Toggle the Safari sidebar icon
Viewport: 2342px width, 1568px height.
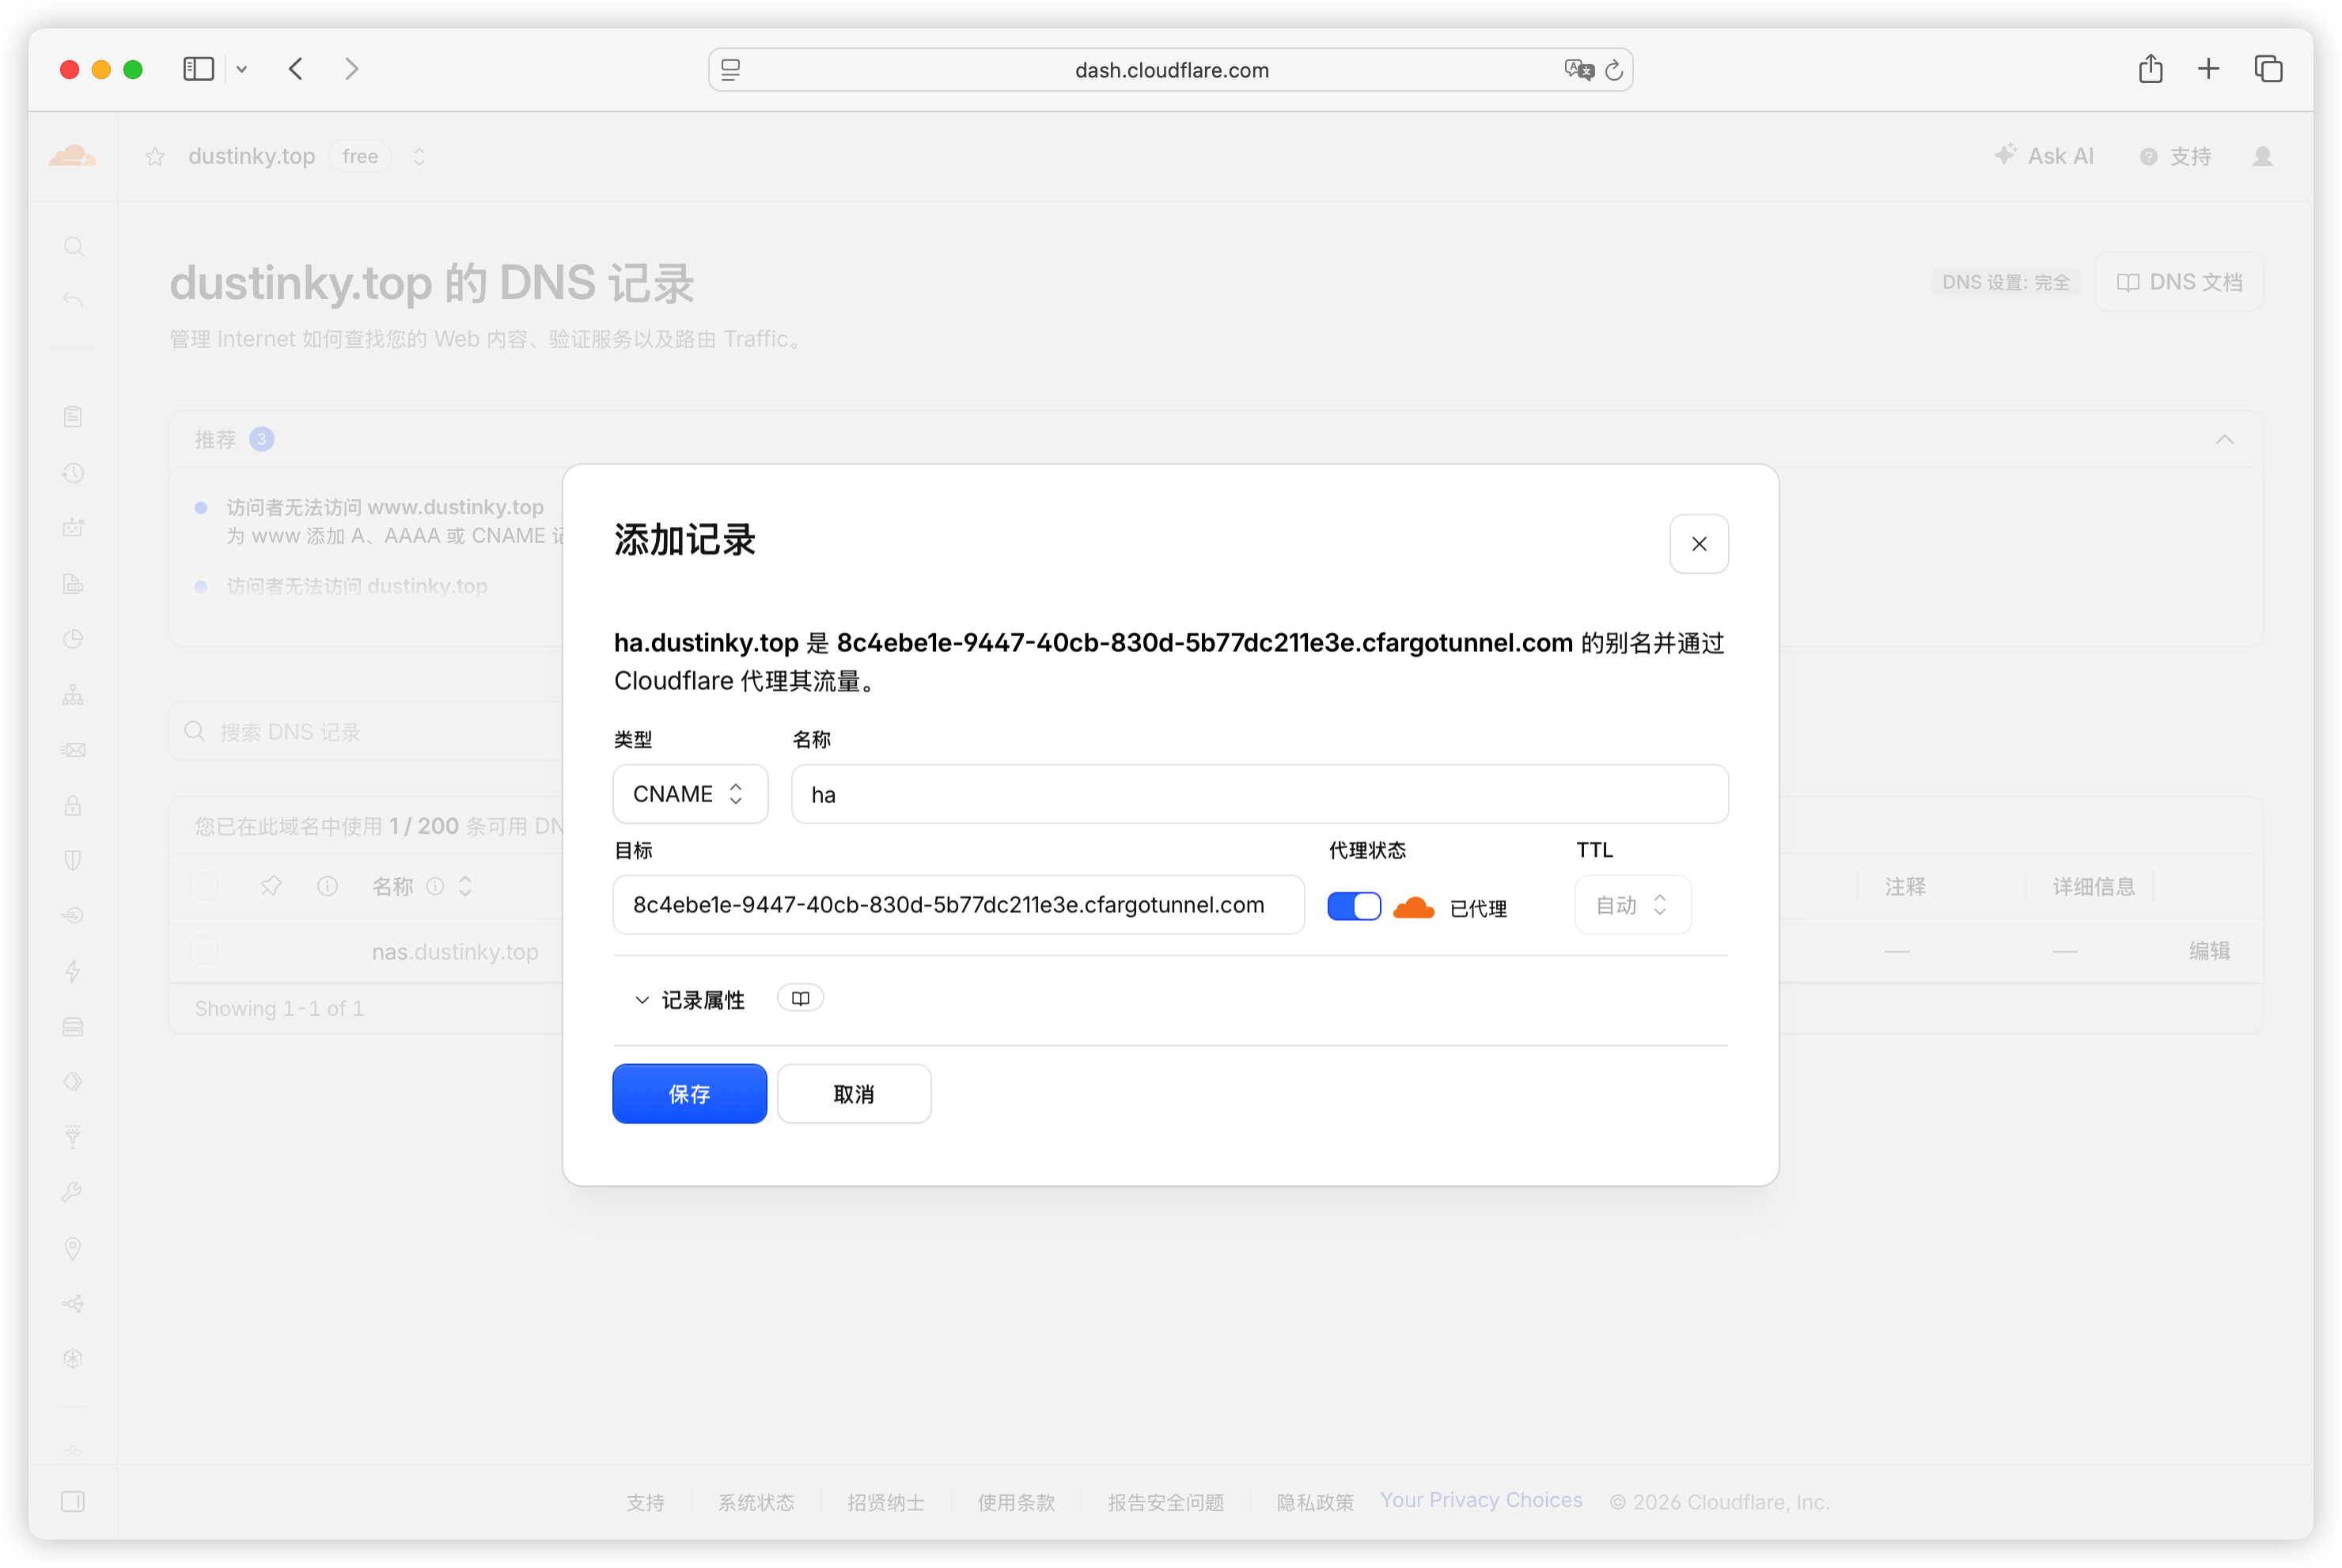coord(198,69)
